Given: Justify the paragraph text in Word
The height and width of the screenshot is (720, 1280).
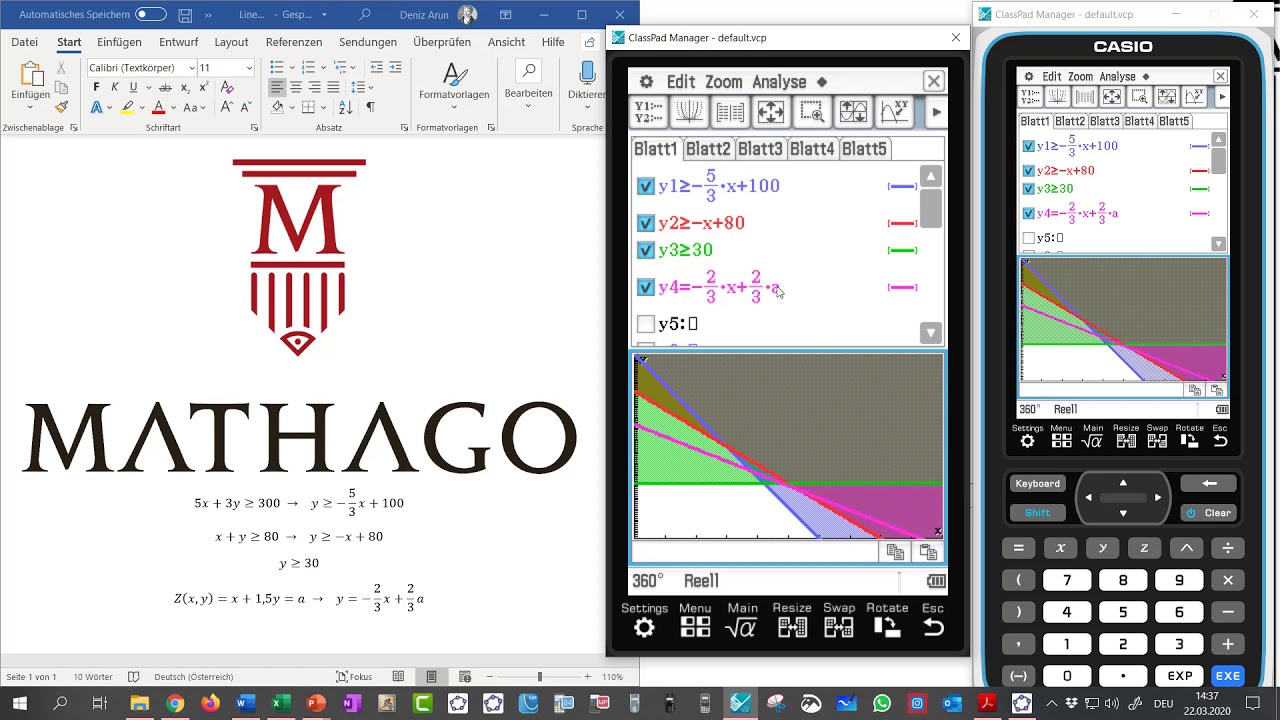Looking at the screenshot, I should tap(333, 88).
